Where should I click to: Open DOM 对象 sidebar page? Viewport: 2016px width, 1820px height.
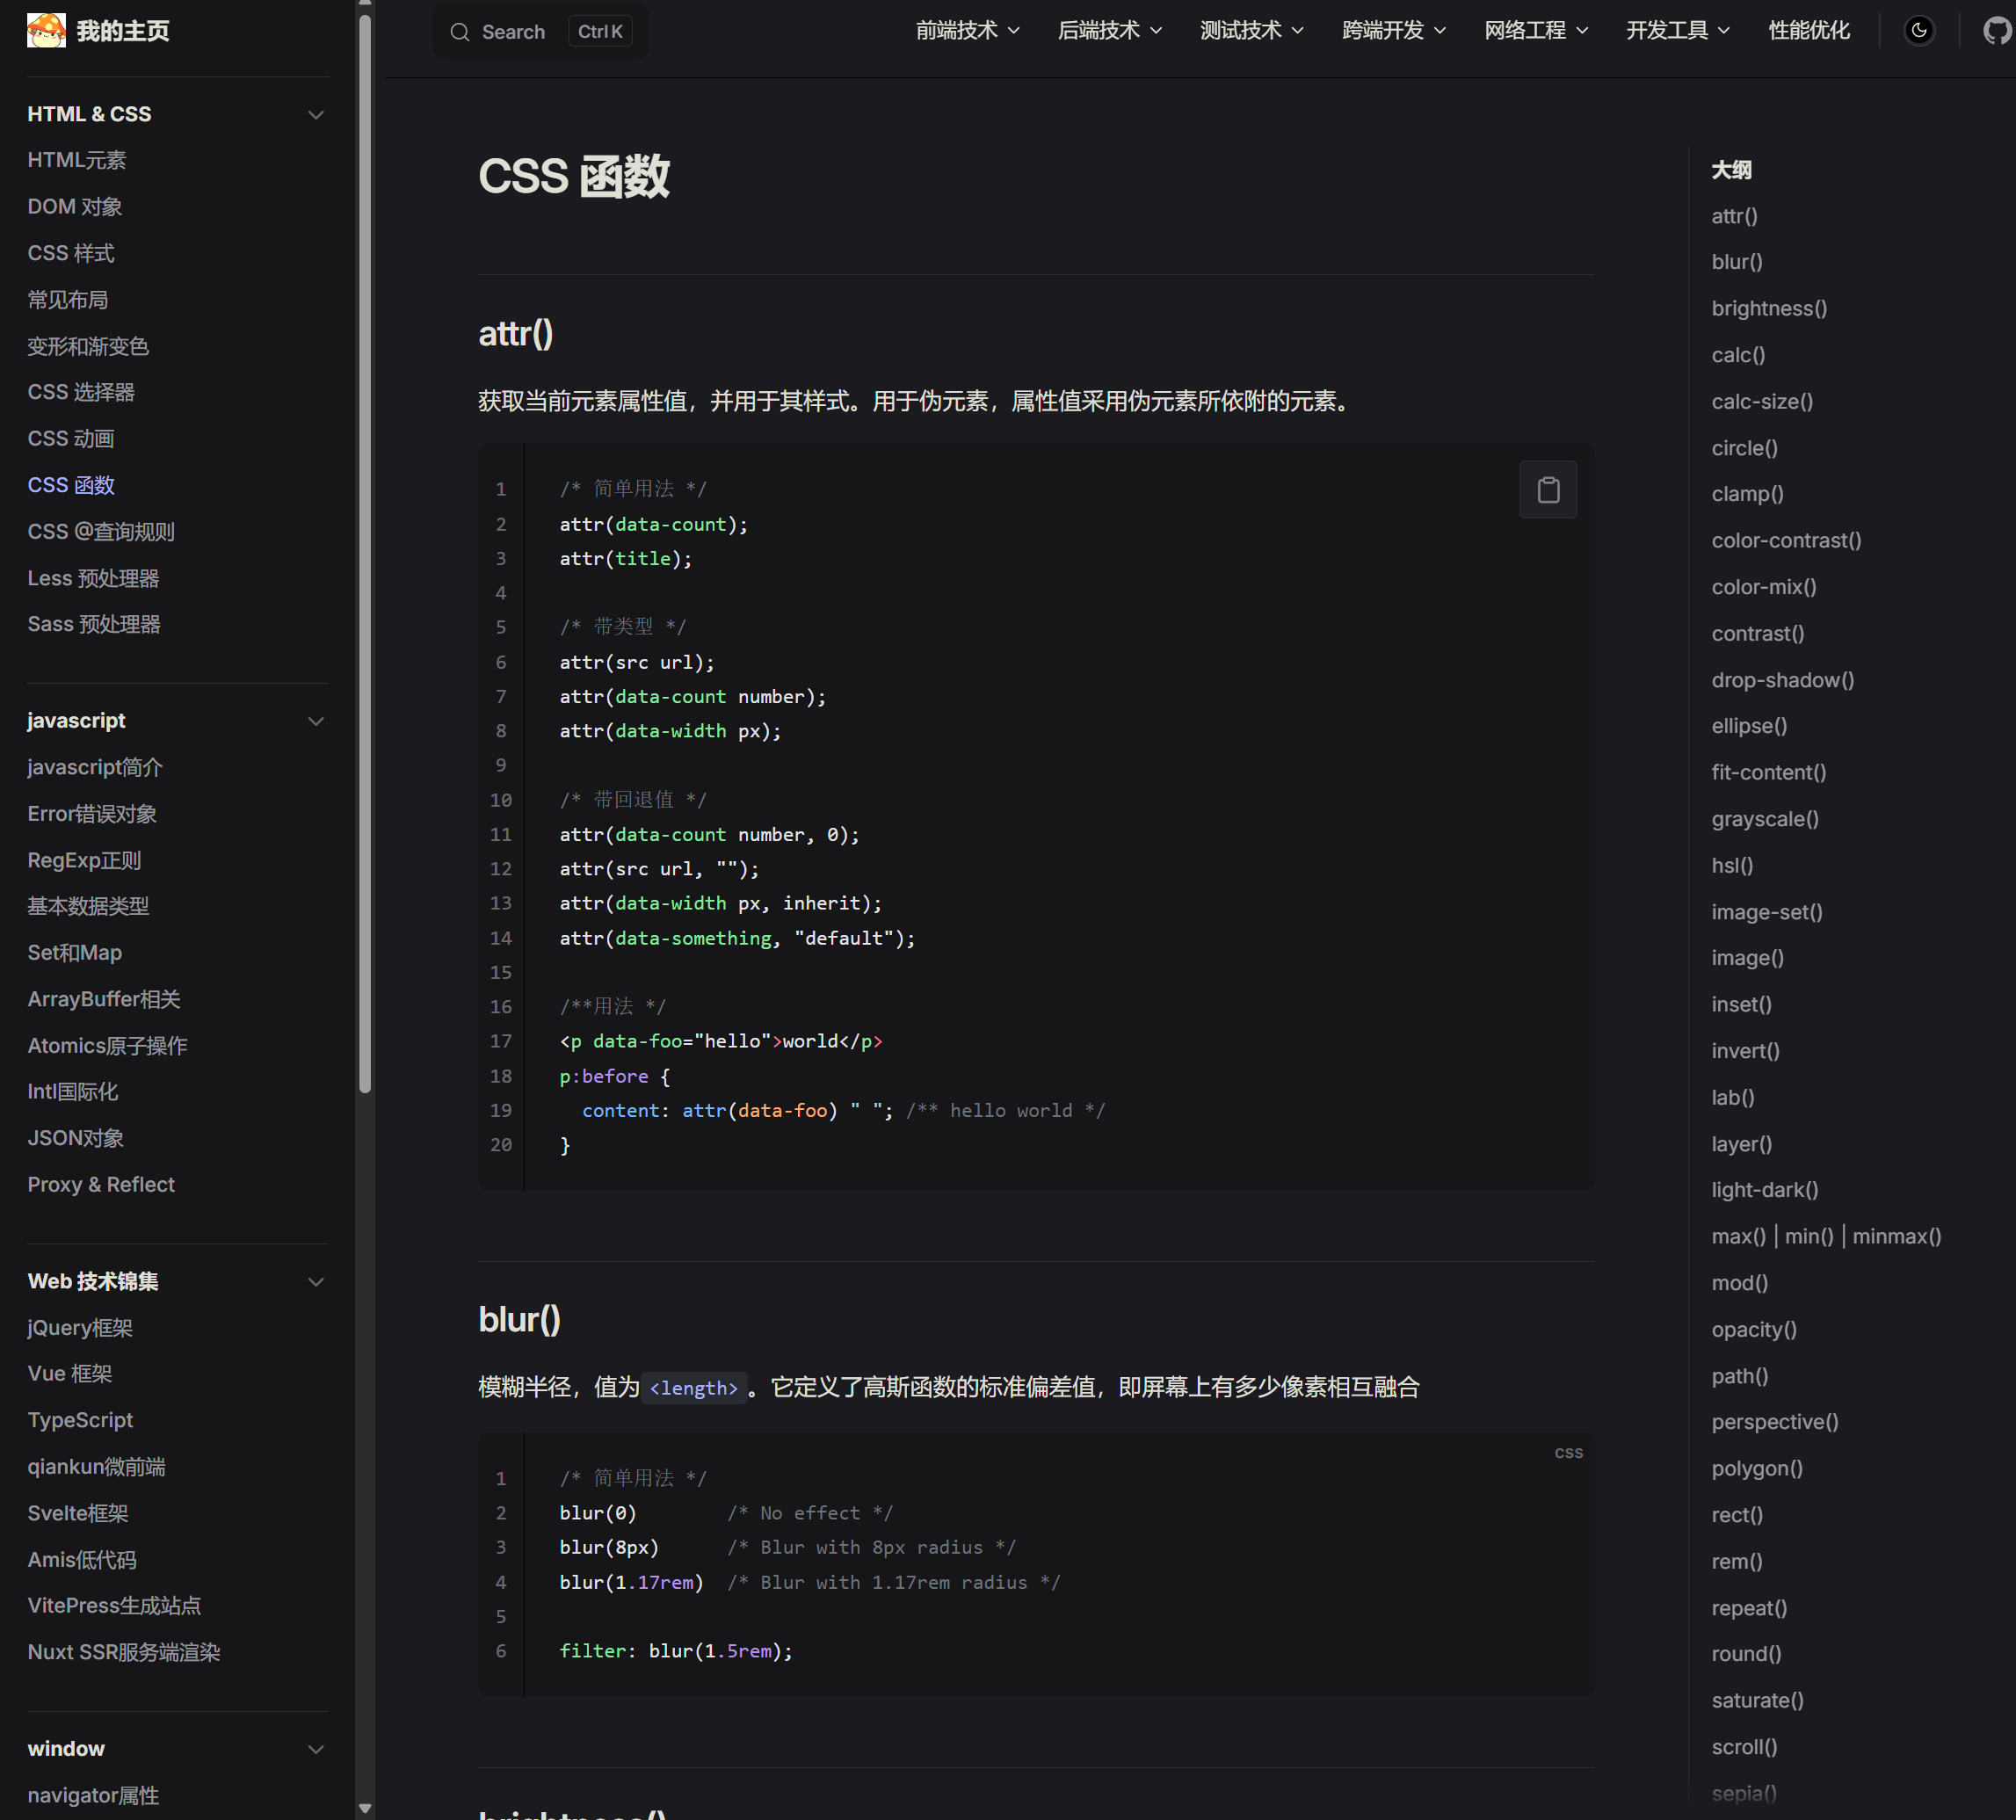click(75, 207)
